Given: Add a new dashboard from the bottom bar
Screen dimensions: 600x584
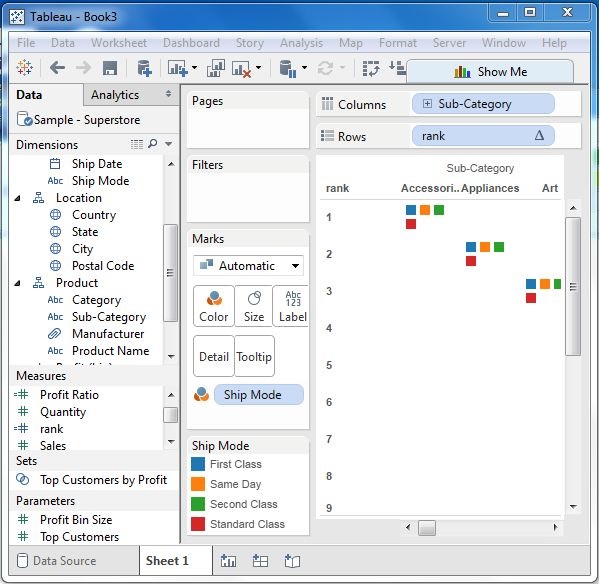Looking at the screenshot, I should tap(260, 561).
